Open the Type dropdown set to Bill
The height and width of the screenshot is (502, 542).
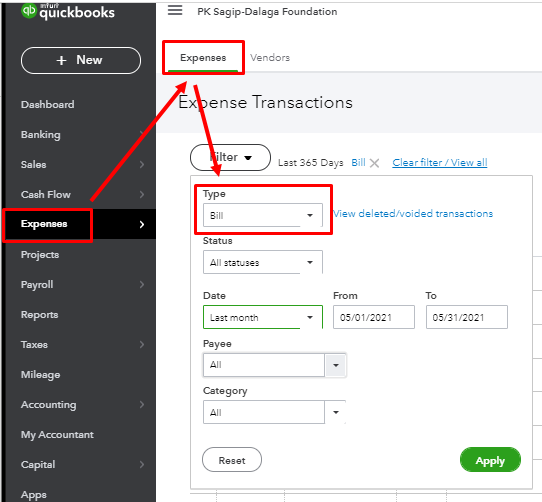263,215
